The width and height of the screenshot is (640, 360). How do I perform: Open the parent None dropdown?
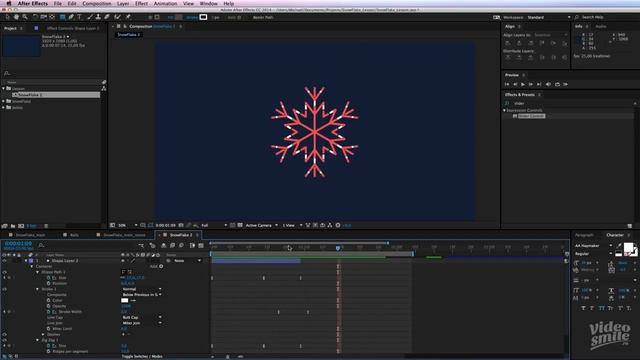(x=187, y=261)
